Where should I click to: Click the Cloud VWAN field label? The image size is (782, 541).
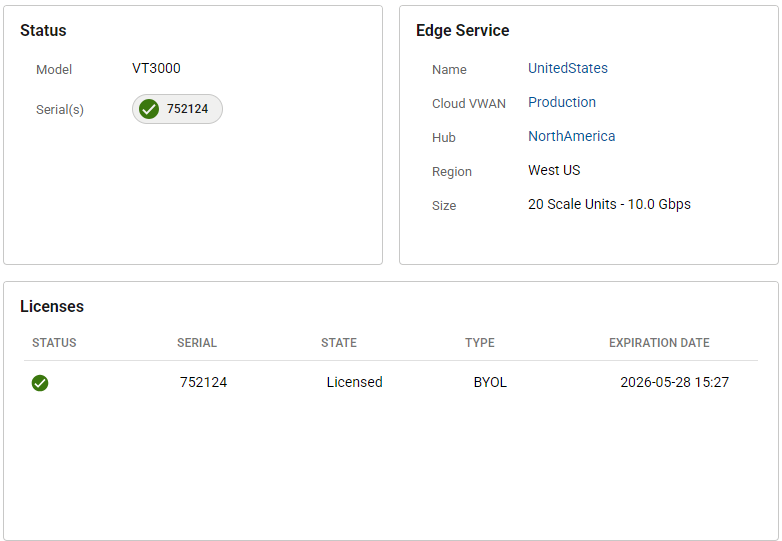click(x=469, y=103)
